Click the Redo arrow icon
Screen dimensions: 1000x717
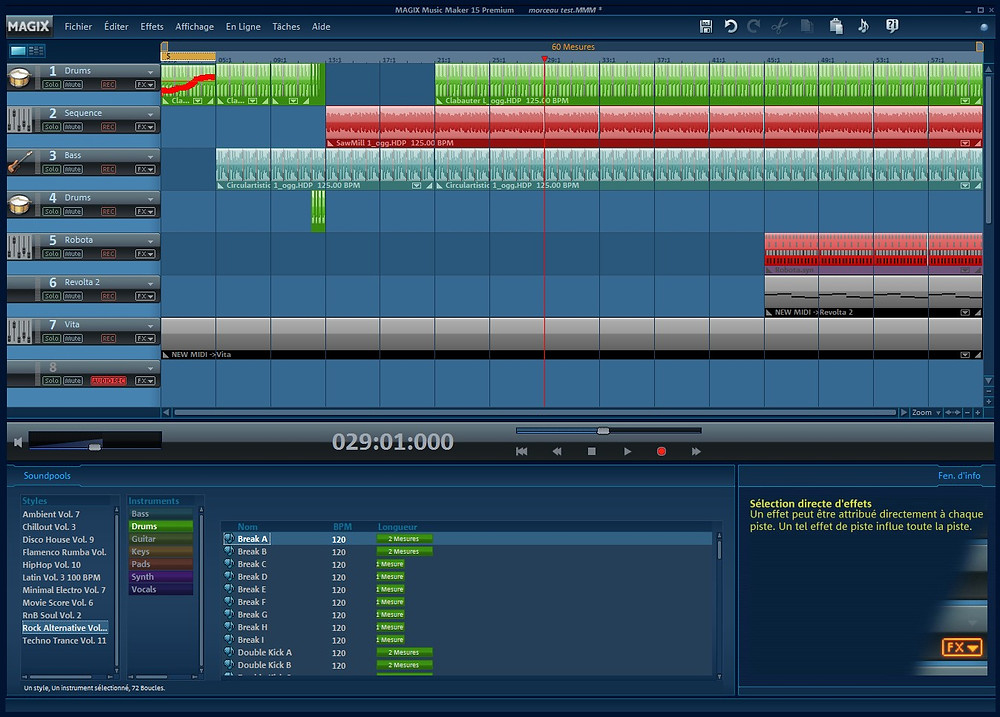pos(754,26)
